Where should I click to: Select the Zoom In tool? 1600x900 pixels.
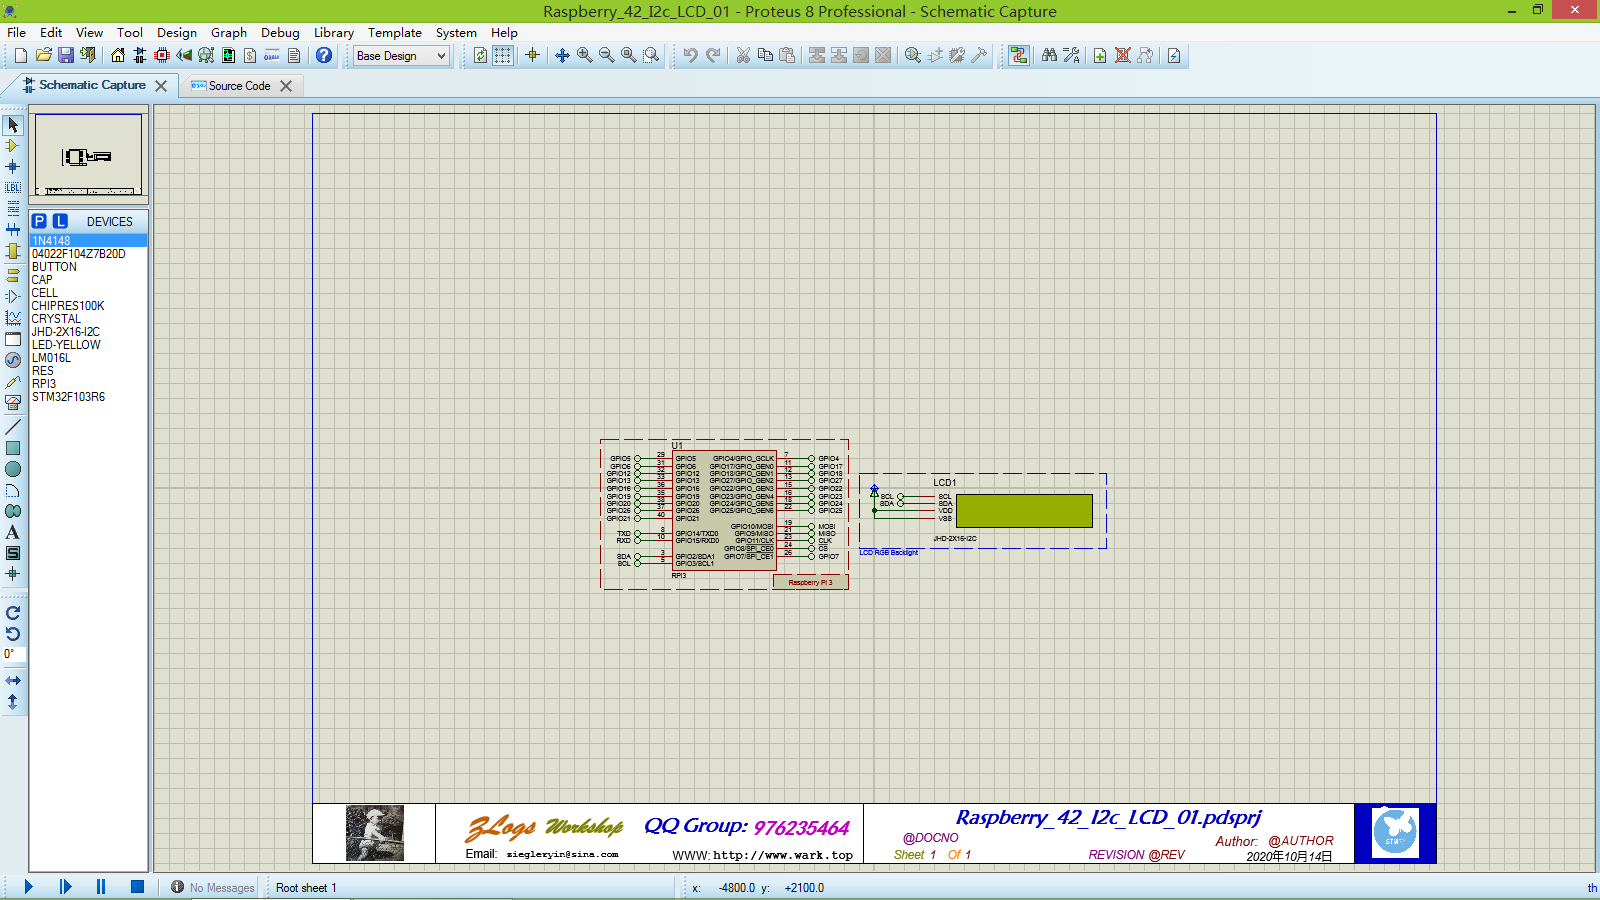pyautogui.click(x=585, y=56)
